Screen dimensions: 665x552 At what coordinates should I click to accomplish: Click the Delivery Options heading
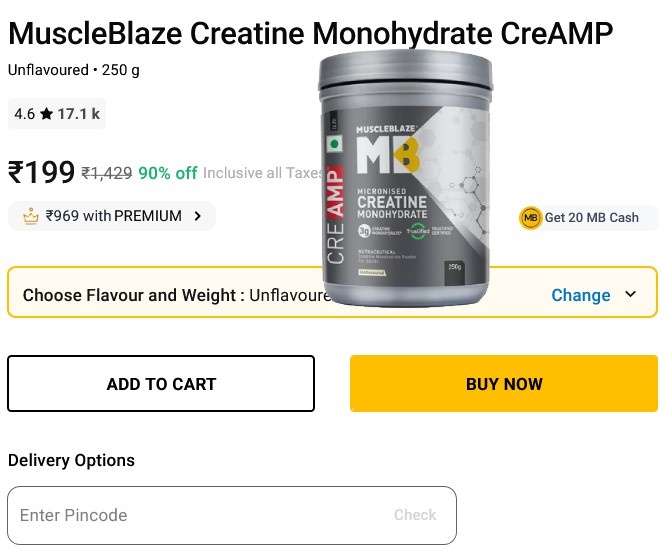71,460
